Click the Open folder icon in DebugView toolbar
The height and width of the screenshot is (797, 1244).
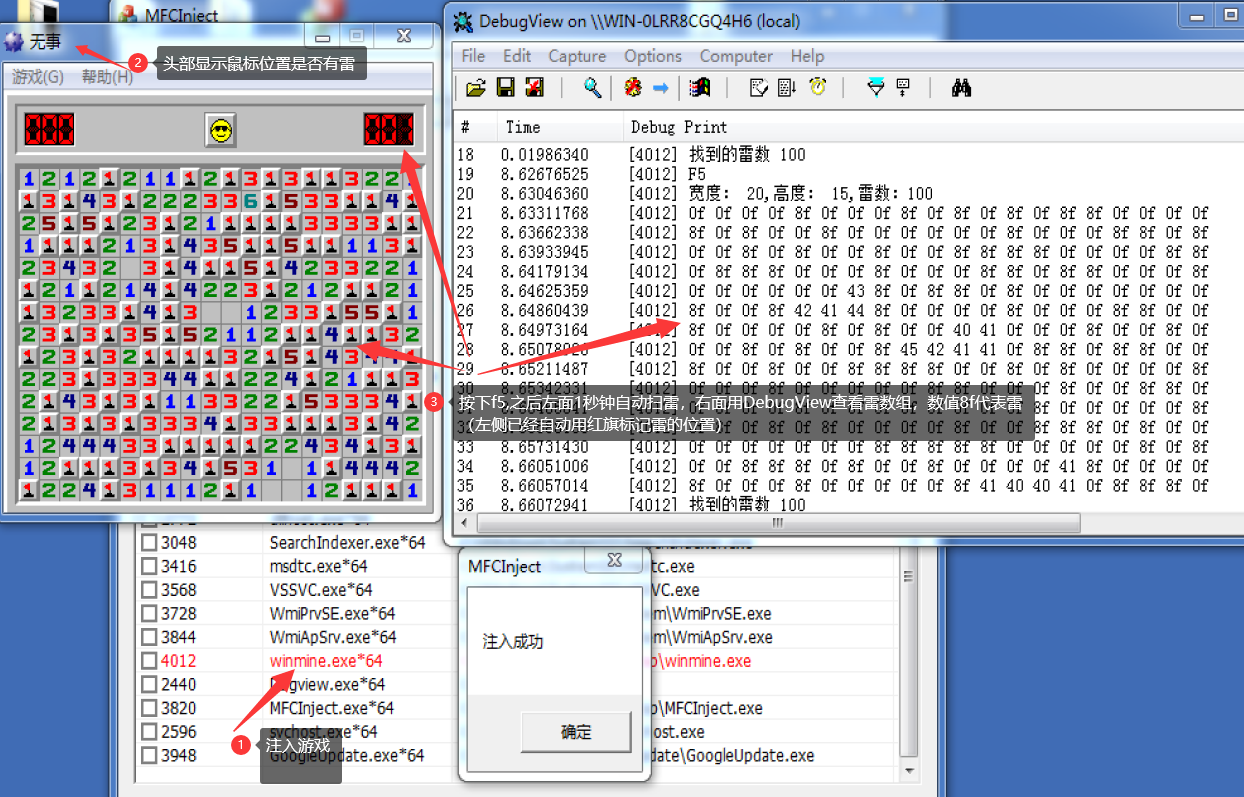click(476, 88)
